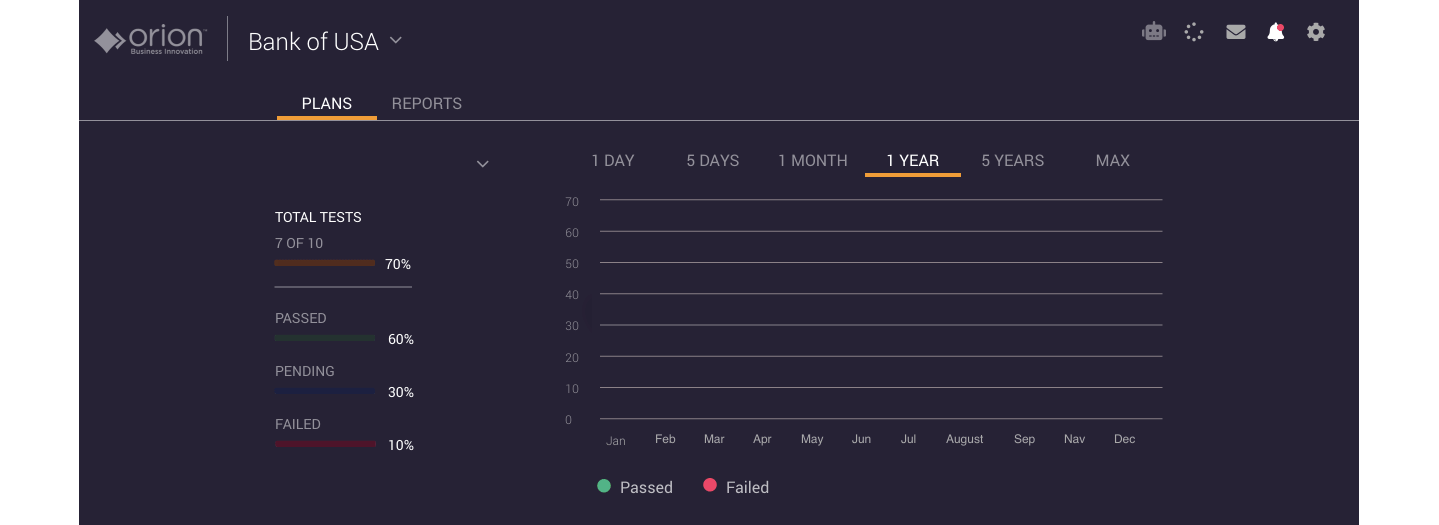
Task: Select the Max time range
Action: pyautogui.click(x=1113, y=161)
